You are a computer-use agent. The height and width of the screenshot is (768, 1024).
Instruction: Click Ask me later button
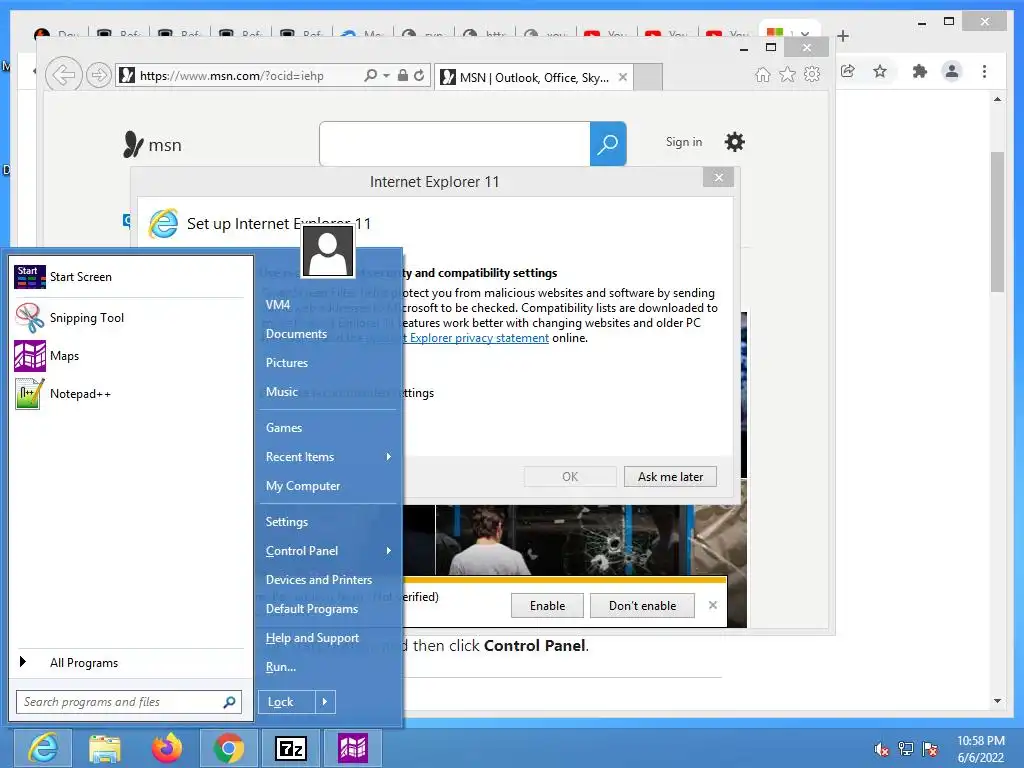coord(670,477)
